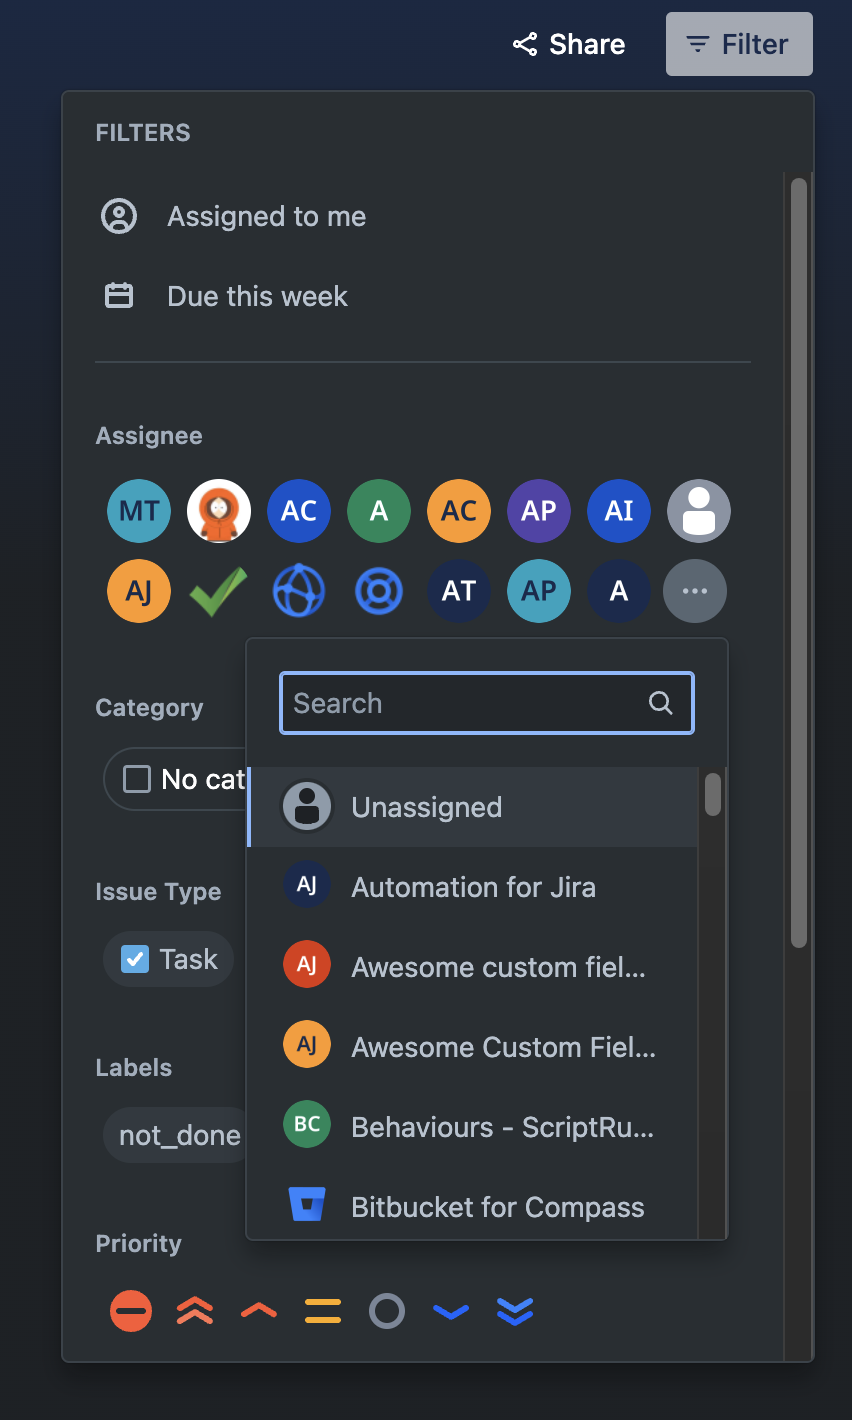Click the magnifying glass in the search box
The height and width of the screenshot is (1420, 852).
(660, 703)
